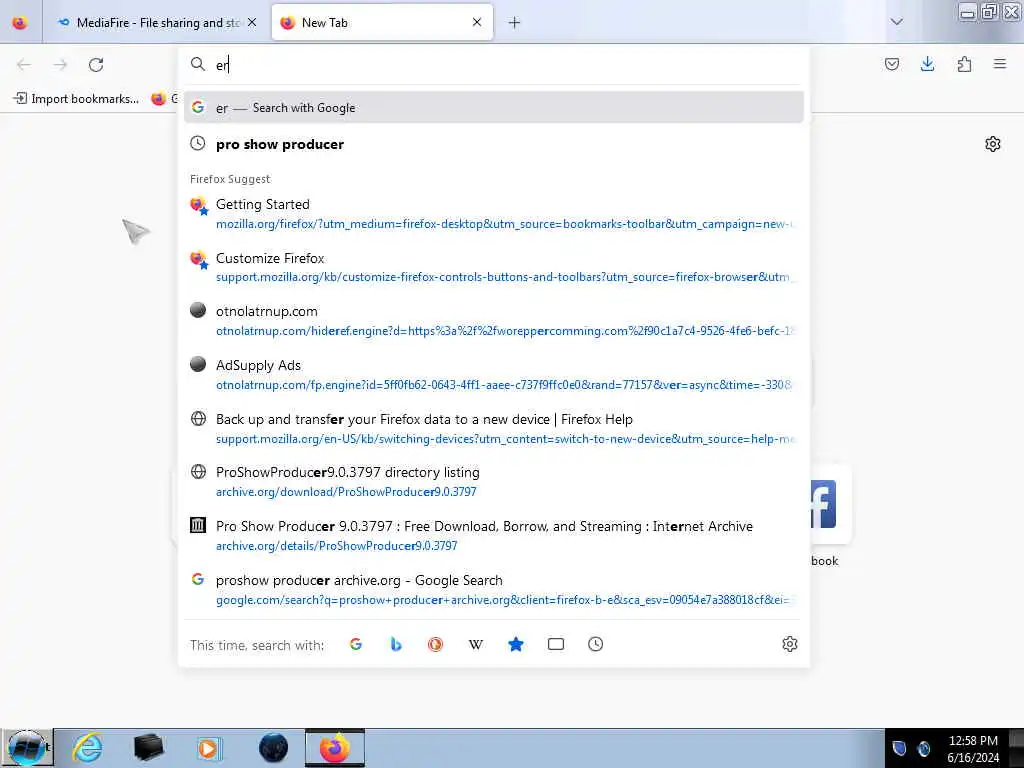This screenshot has height=768, width=1024.
Task: Open Pro Show Producer Internet Archive suggestion
Action: pos(494,536)
